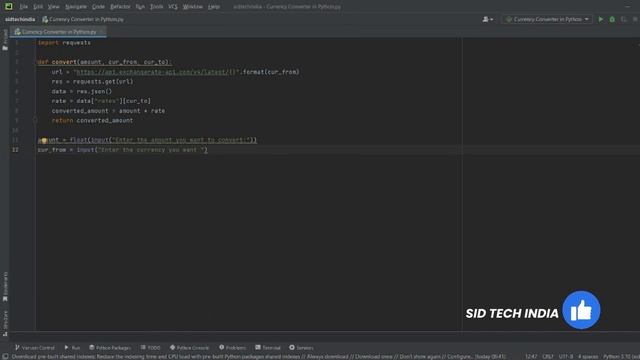Click the yellow intention bulb icon
Viewport: 640px width, 360px height.
click(44, 140)
